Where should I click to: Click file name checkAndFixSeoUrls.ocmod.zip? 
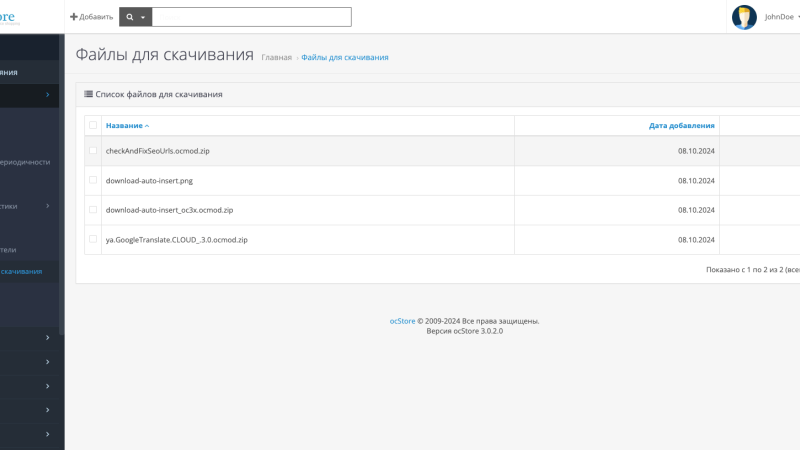158,151
